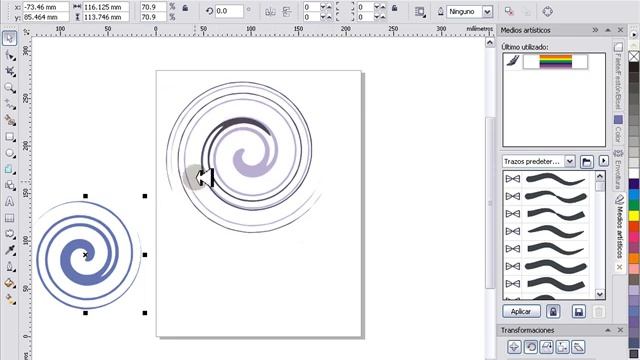The image size is (640, 360).
Task: Select the Shape tool
Action: pyautogui.click(x=10, y=55)
